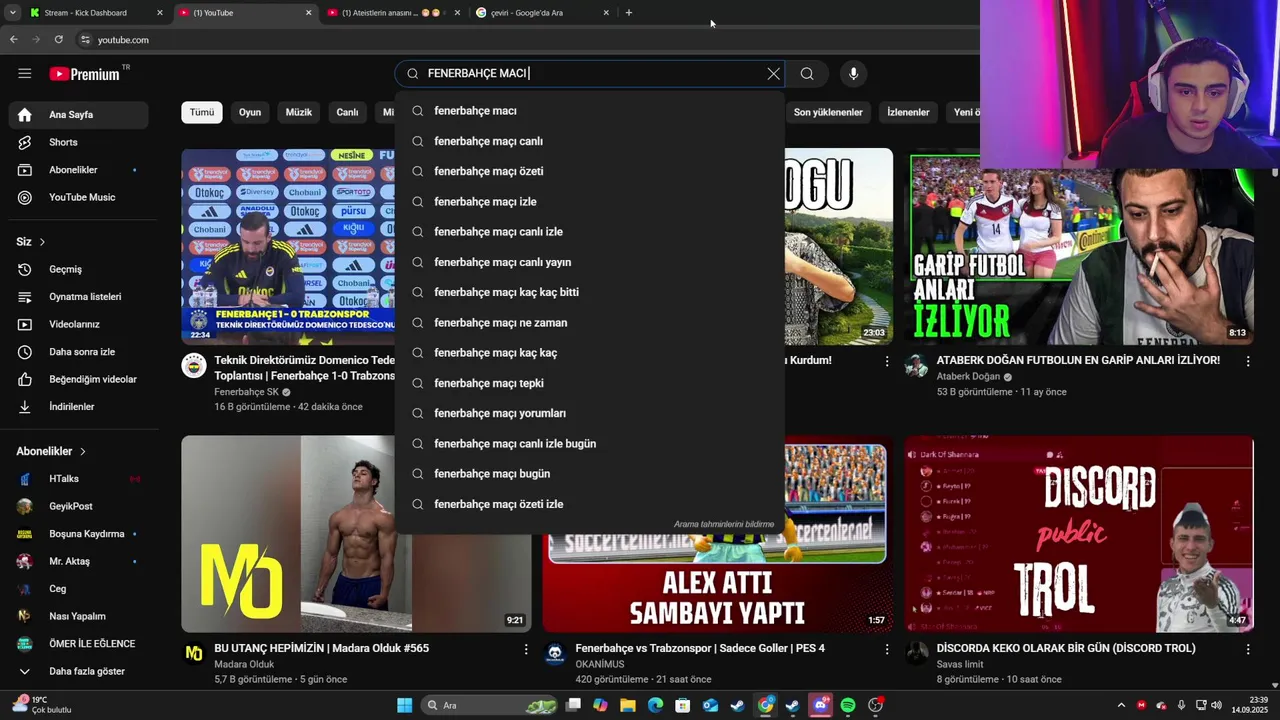This screenshot has height=720, width=1280.
Task: Open options menu for Madara Olduk video
Action: [526, 649]
